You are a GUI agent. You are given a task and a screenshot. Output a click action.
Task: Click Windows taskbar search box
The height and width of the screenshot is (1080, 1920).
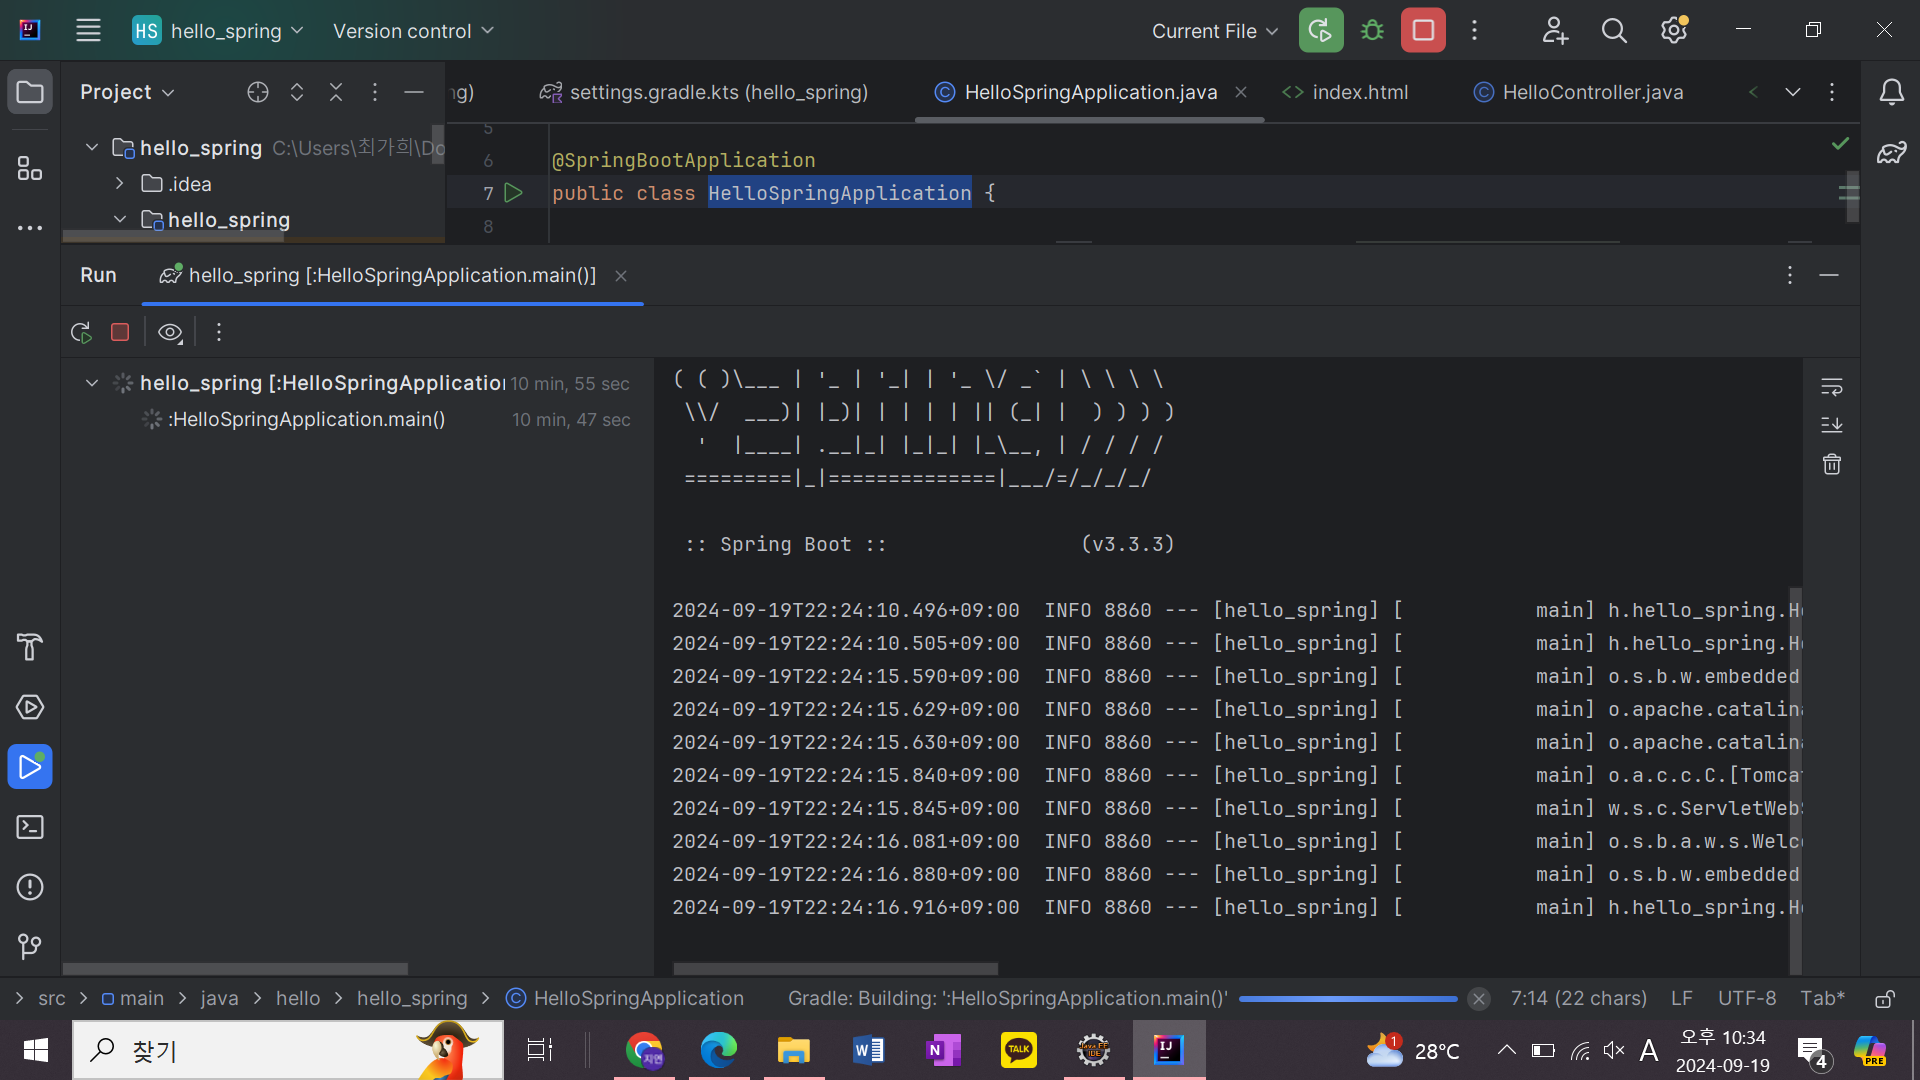click(288, 1050)
